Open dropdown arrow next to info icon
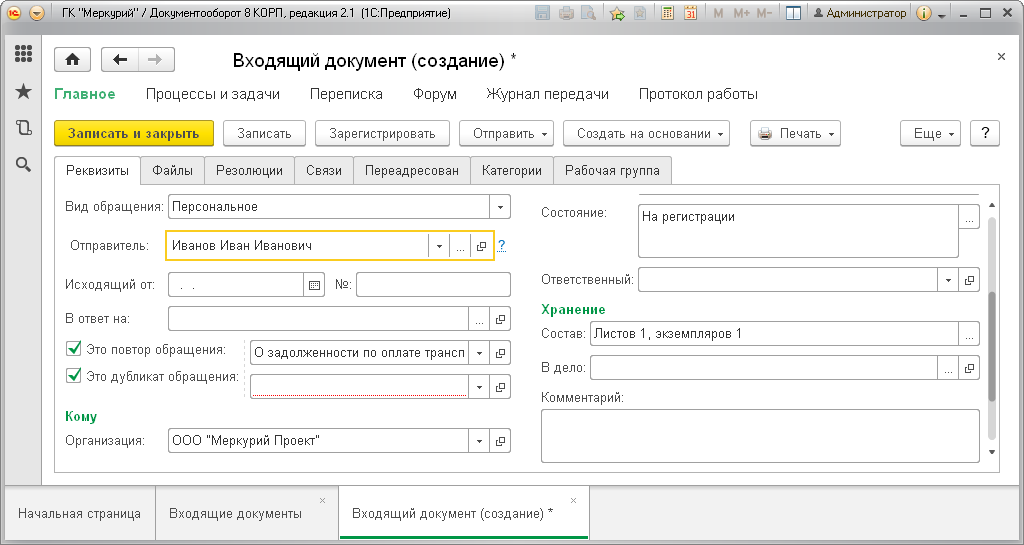 pos(941,14)
